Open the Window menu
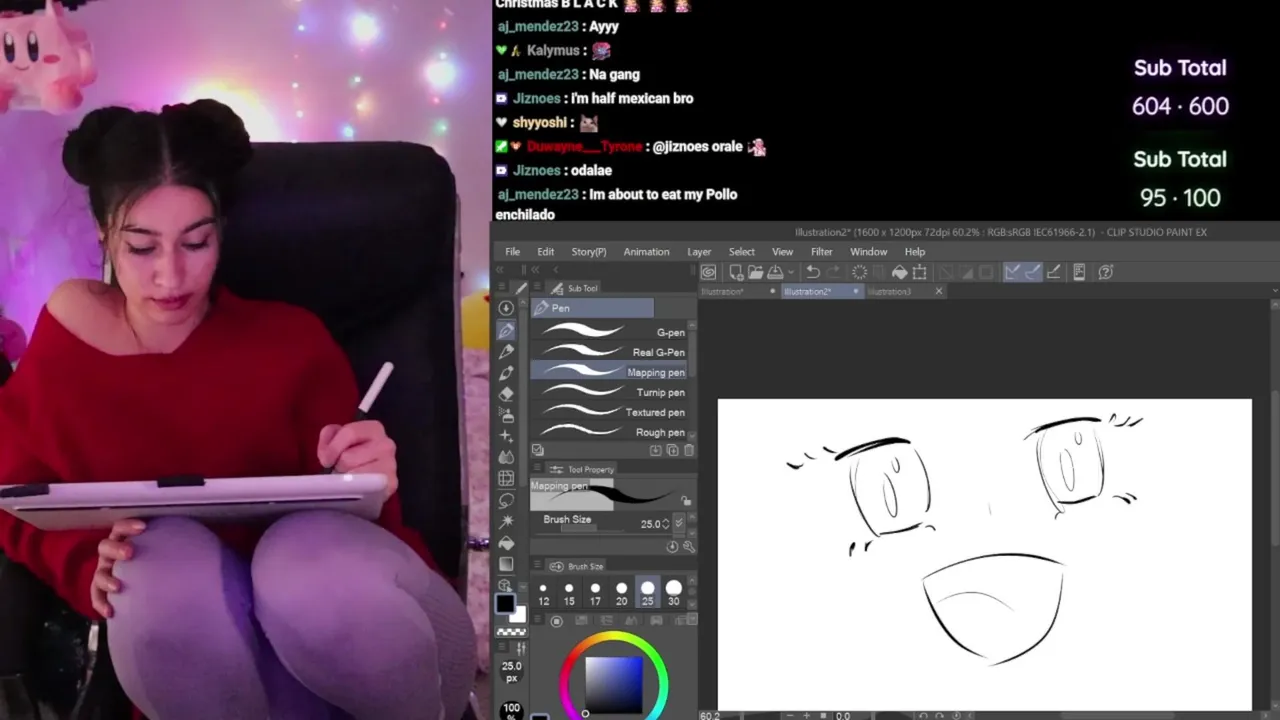 click(868, 251)
